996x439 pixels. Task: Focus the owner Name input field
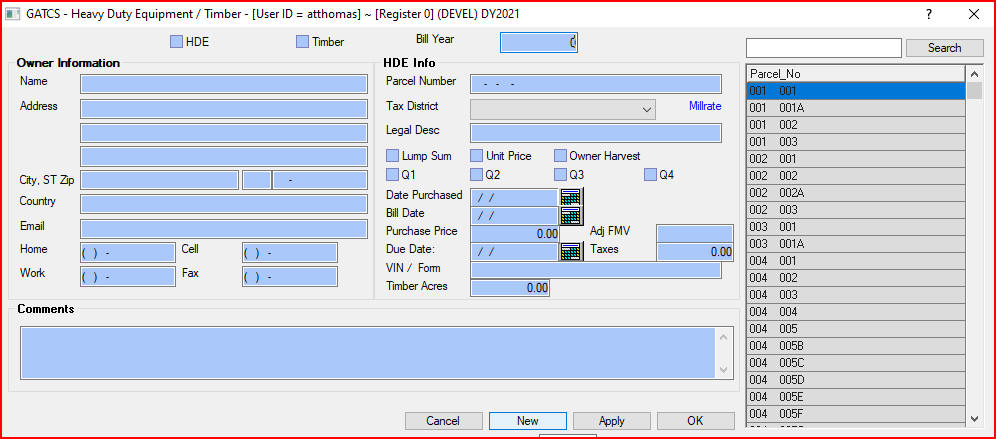pyautogui.click(x=224, y=84)
